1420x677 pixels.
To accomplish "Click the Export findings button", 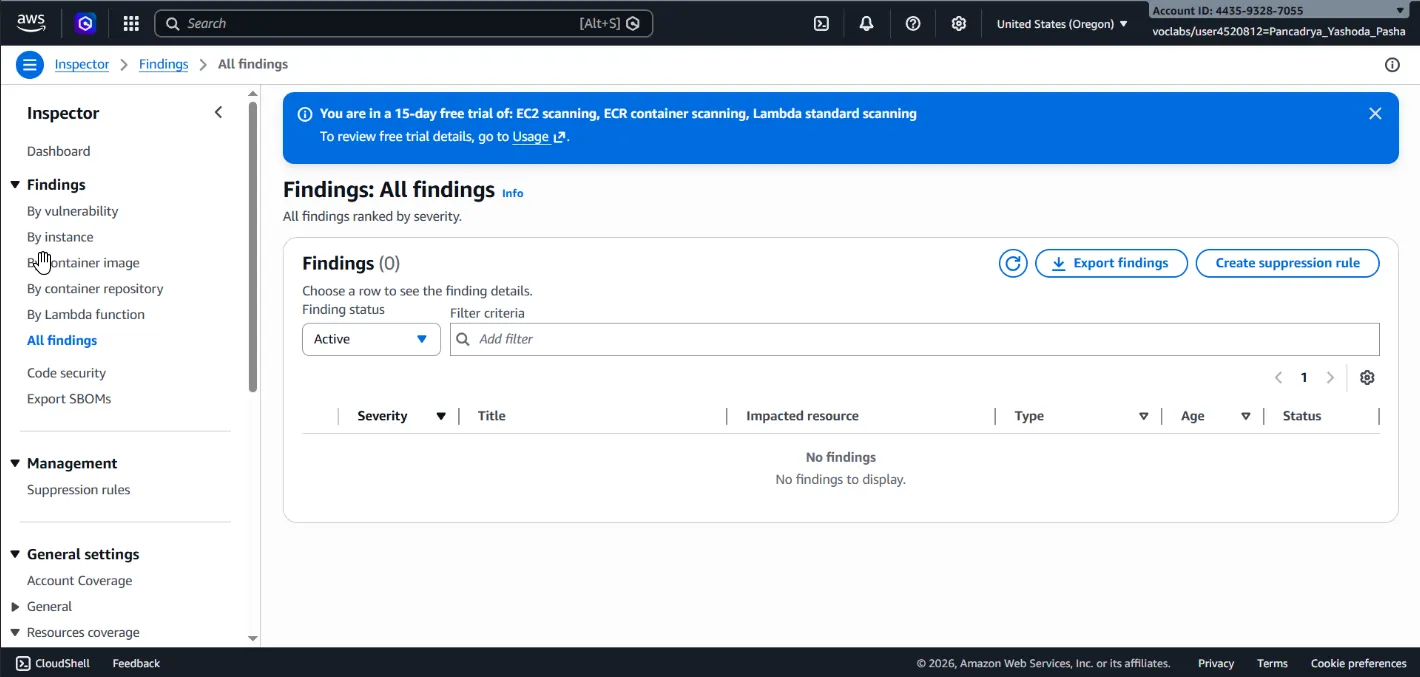I will tap(1111, 263).
